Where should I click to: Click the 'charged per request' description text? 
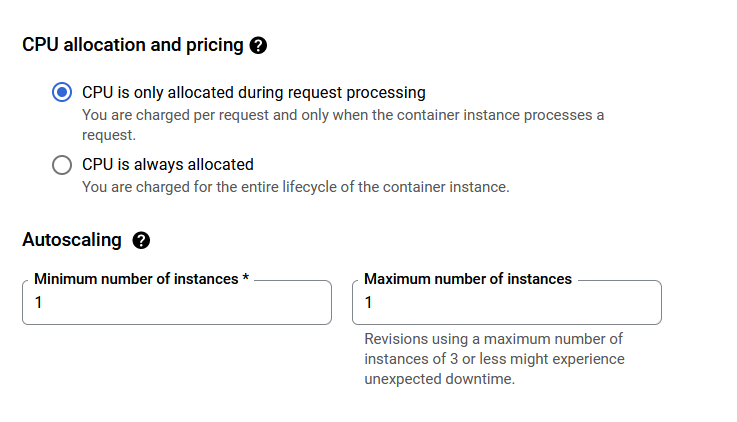click(x=343, y=125)
